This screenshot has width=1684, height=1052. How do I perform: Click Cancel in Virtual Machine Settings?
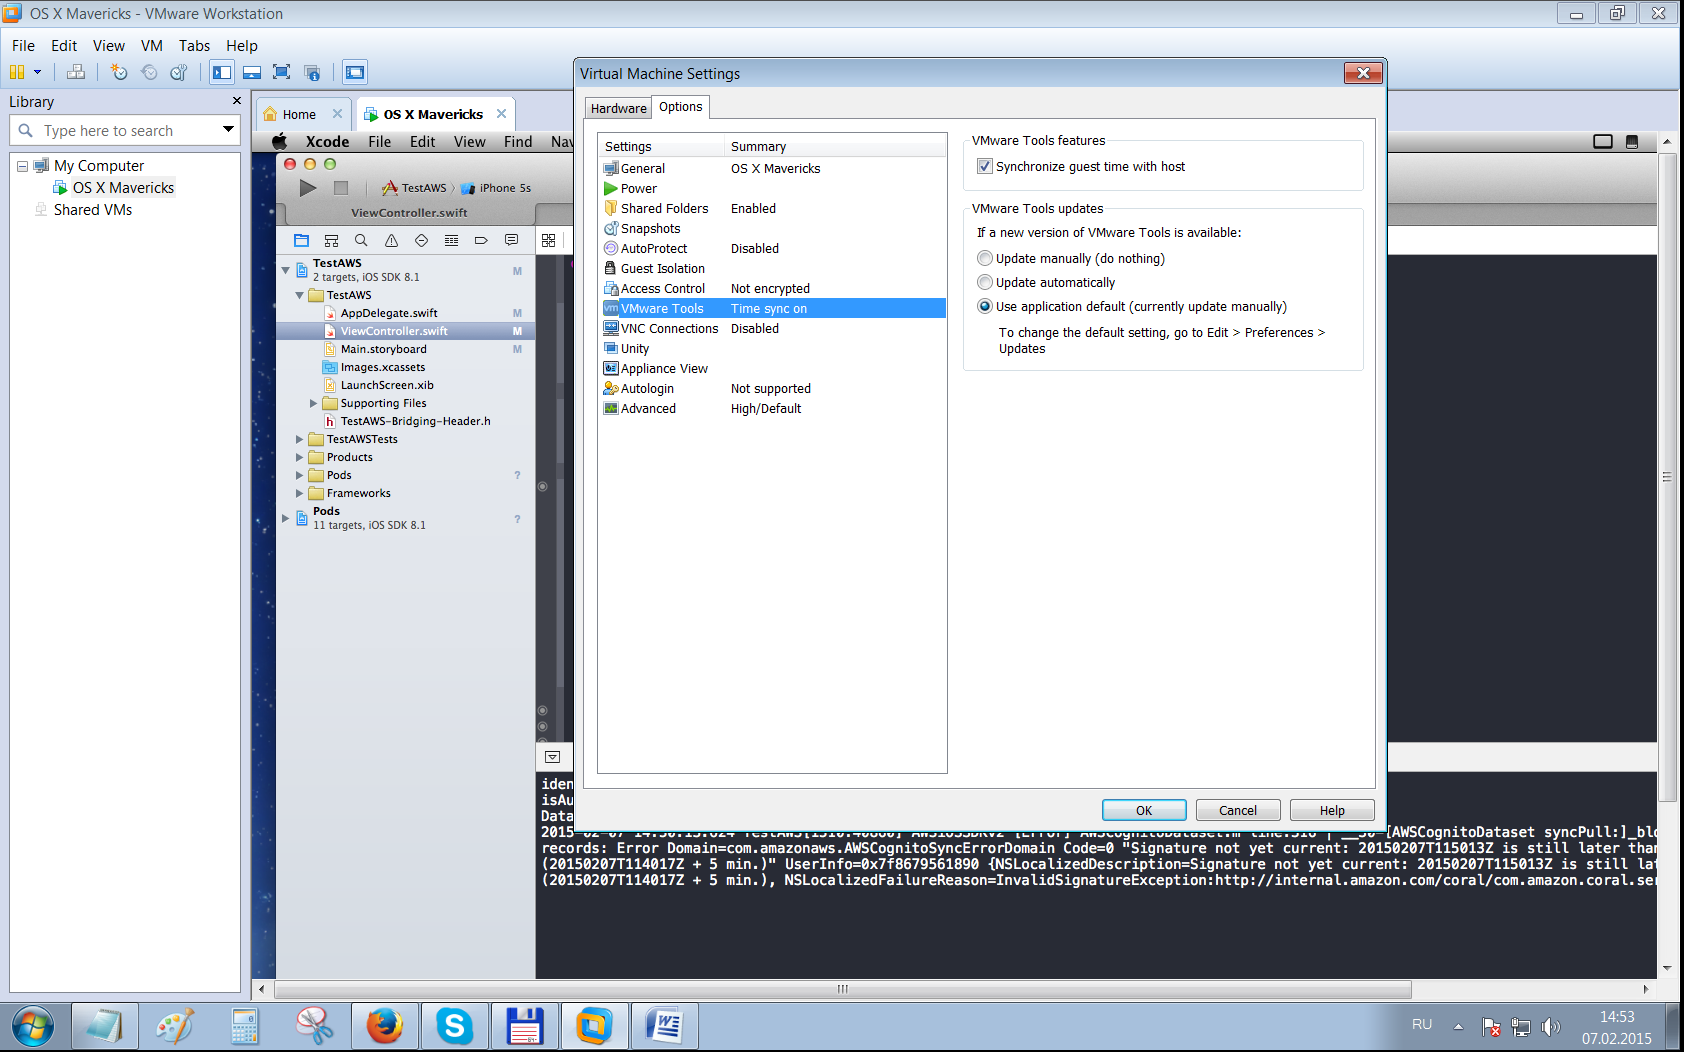coord(1238,811)
